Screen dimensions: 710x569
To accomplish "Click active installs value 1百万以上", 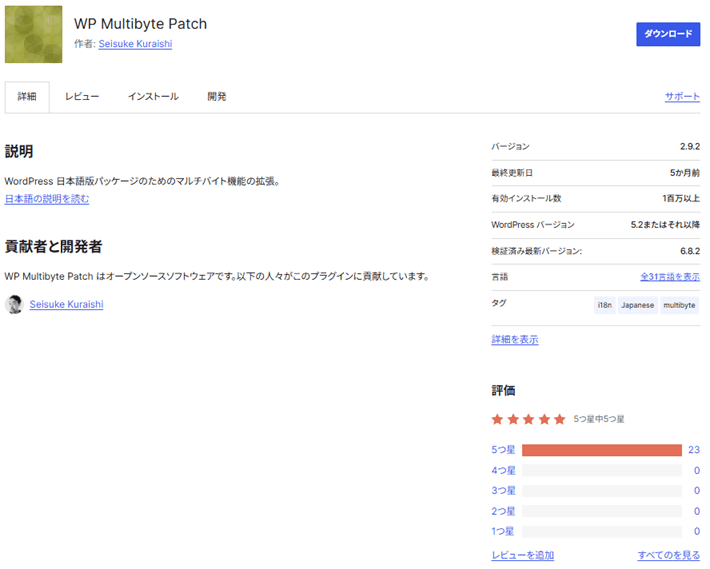I will tap(681, 198).
